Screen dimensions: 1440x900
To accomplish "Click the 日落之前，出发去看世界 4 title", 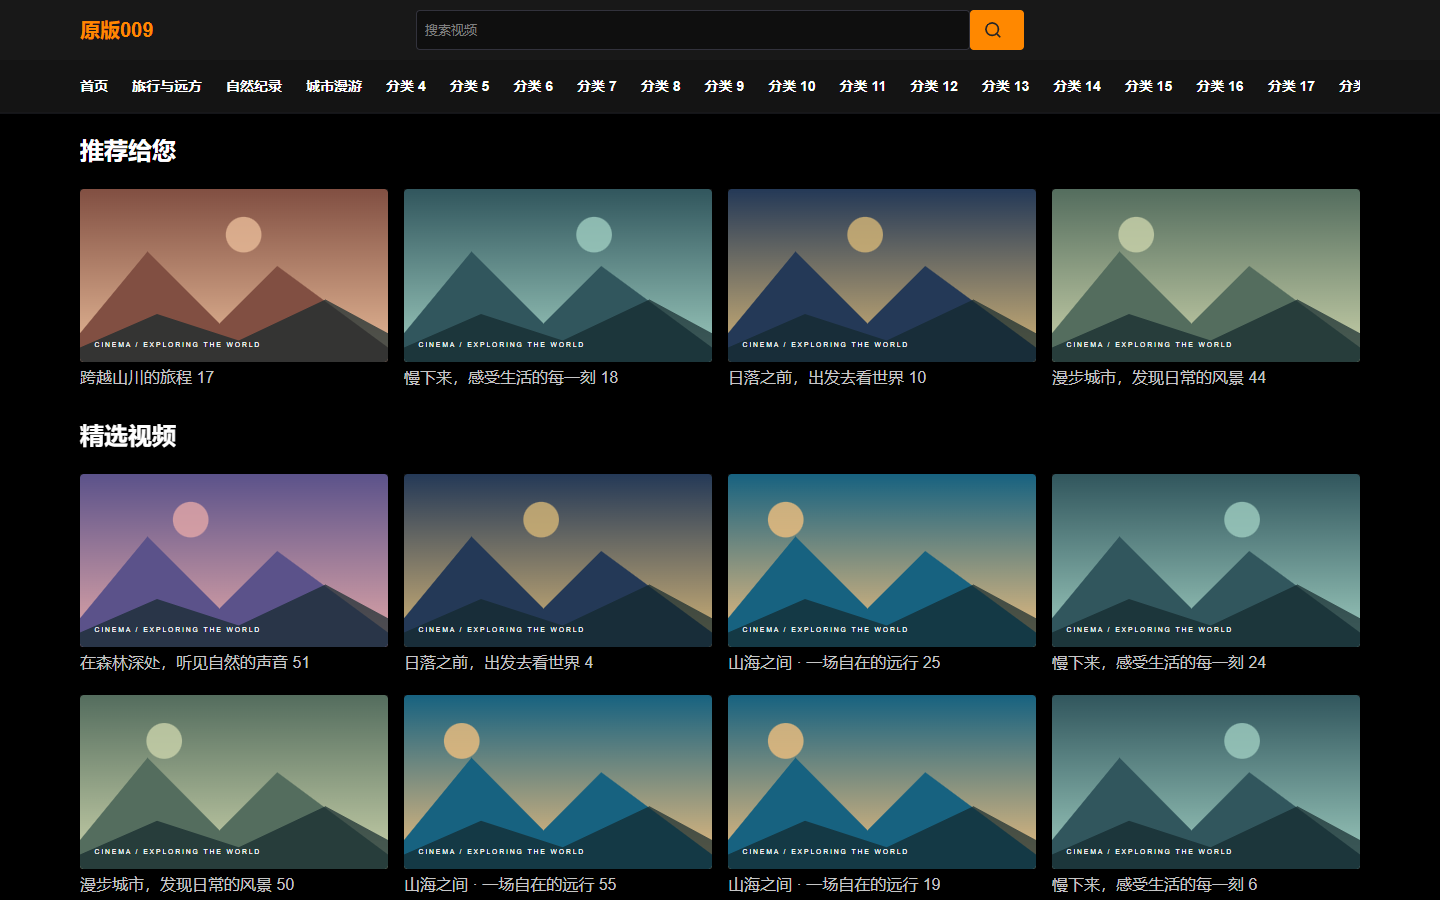I will [498, 662].
